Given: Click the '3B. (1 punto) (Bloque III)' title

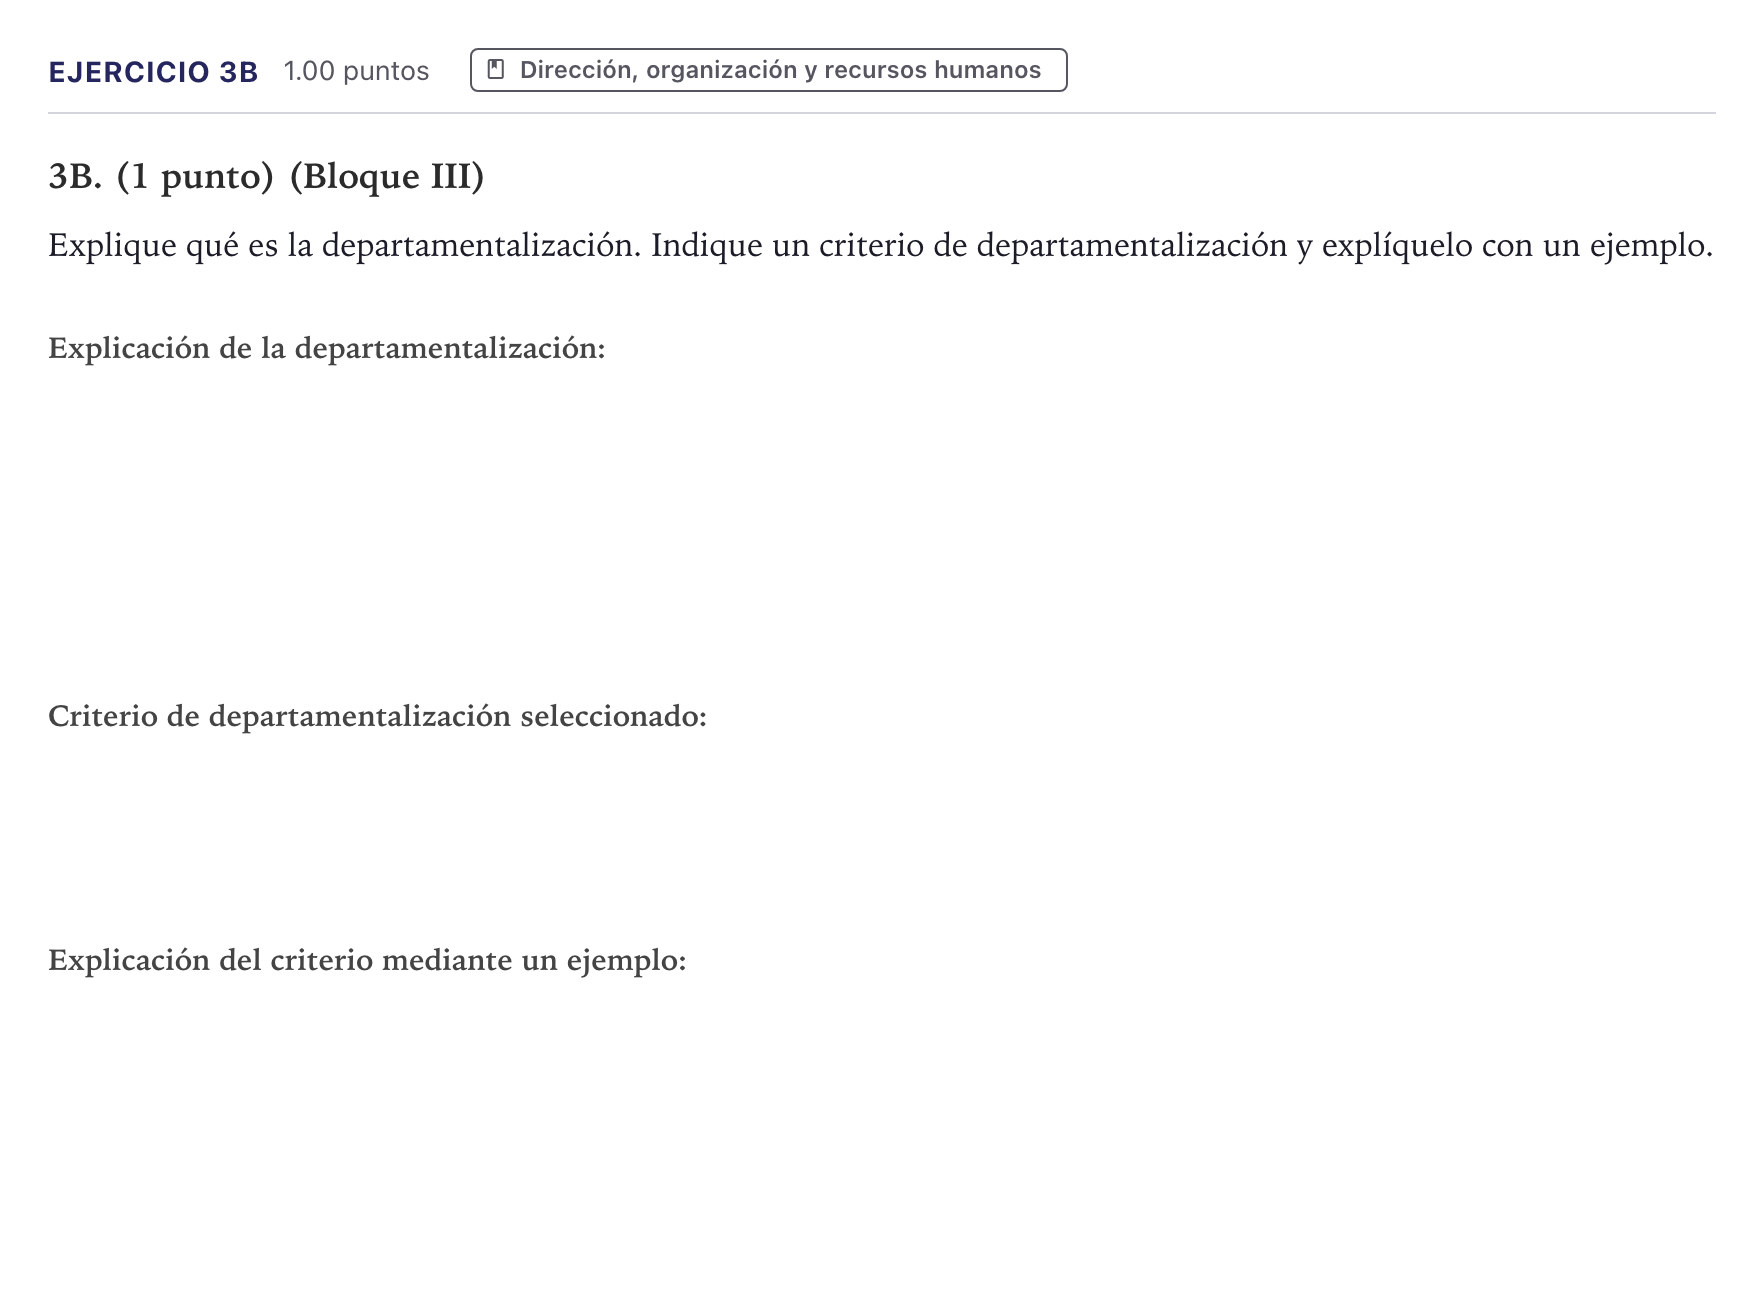Looking at the screenshot, I should pos(266,176).
